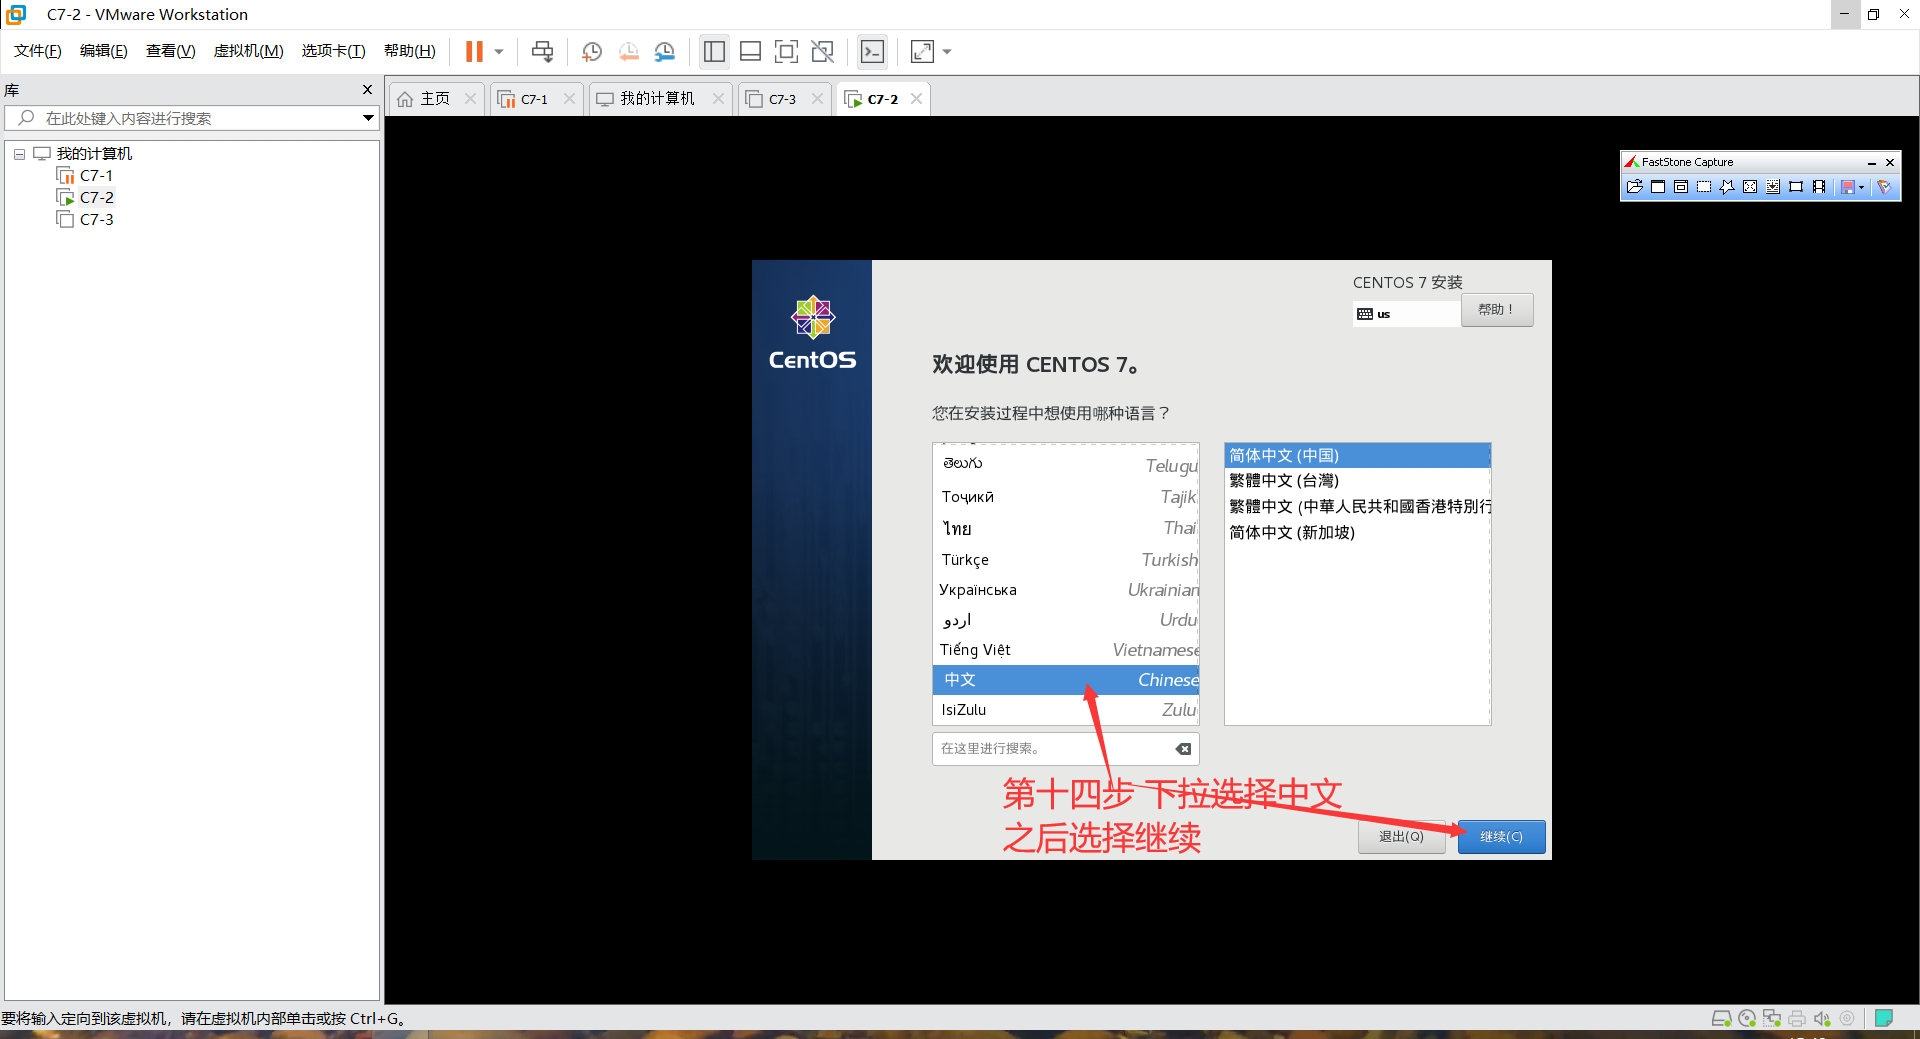Select Українська Ukrainian language

click(x=1066, y=590)
